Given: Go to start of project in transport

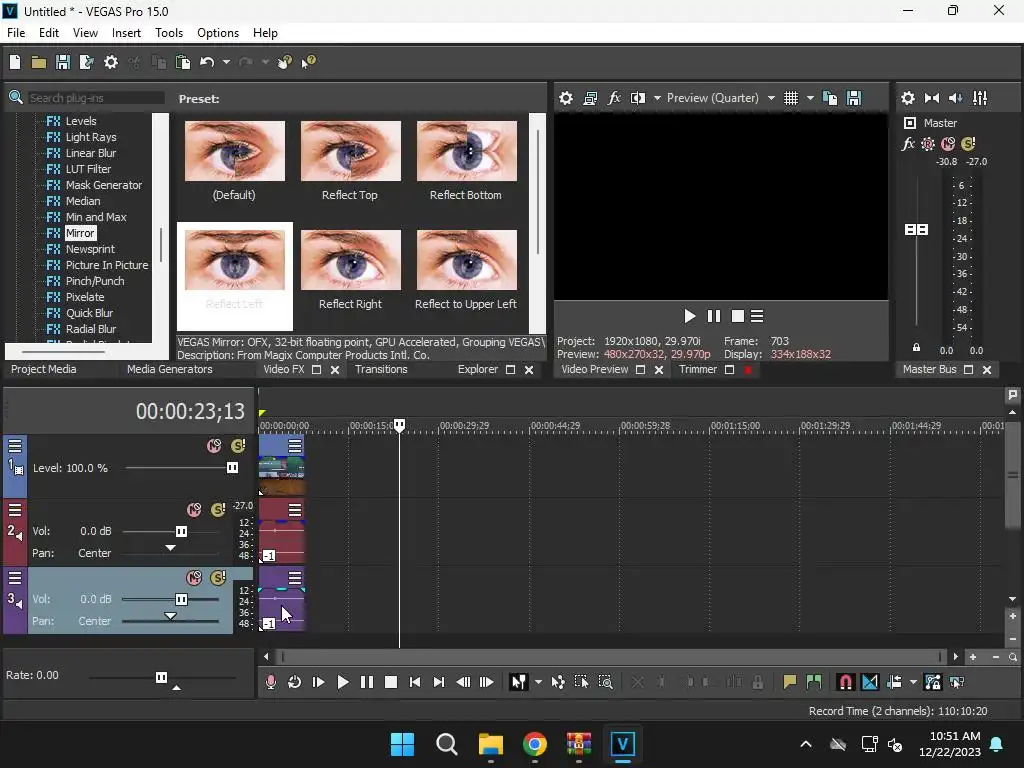Looking at the screenshot, I should point(415,682).
